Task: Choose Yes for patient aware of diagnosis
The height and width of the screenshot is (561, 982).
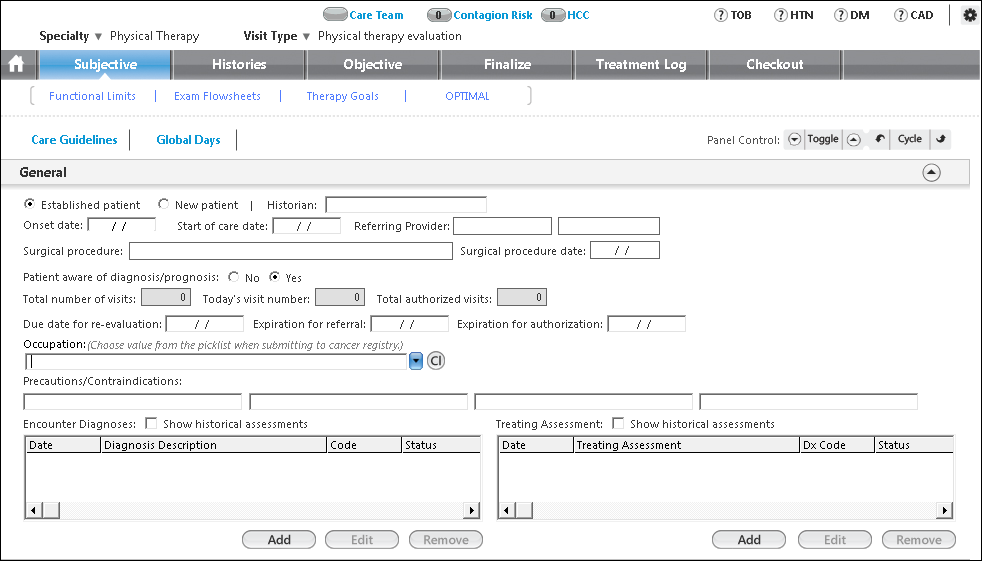Action: pyautogui.click(x=274, y=277)
